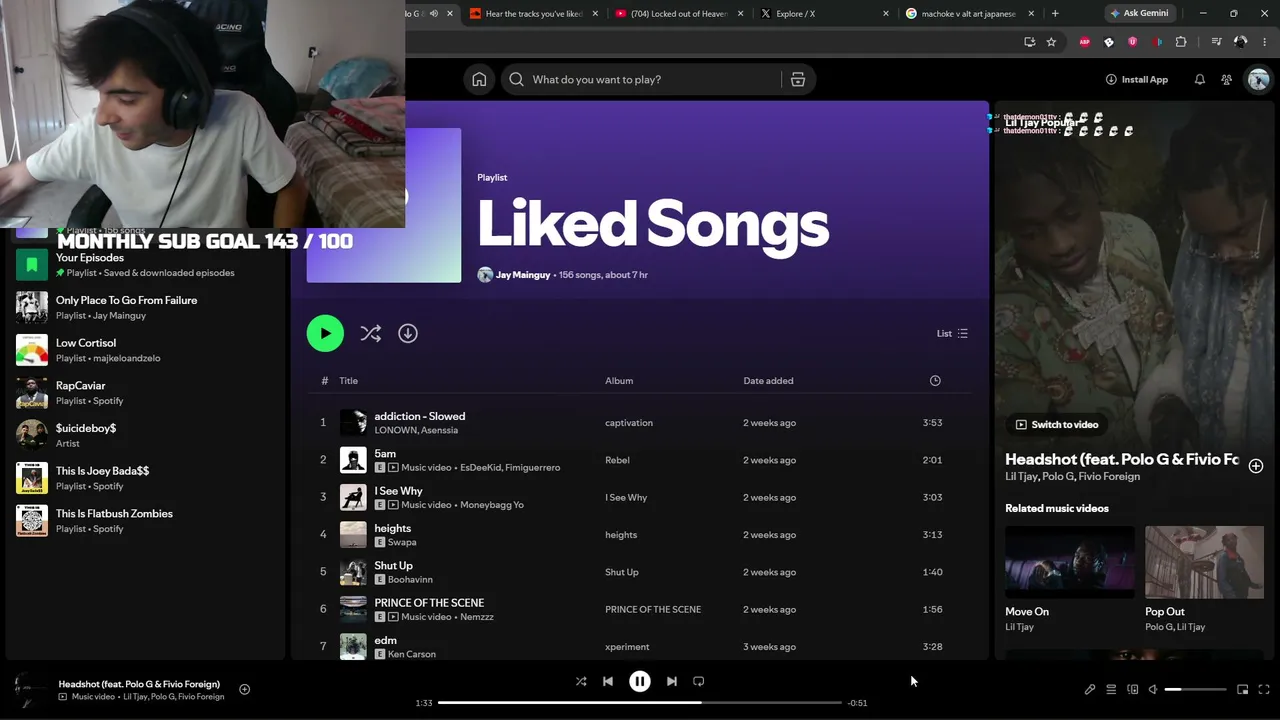Add Headshot to Liked Songs in player bar
Screen dimensions: 1280x720
tap(244, 689)
